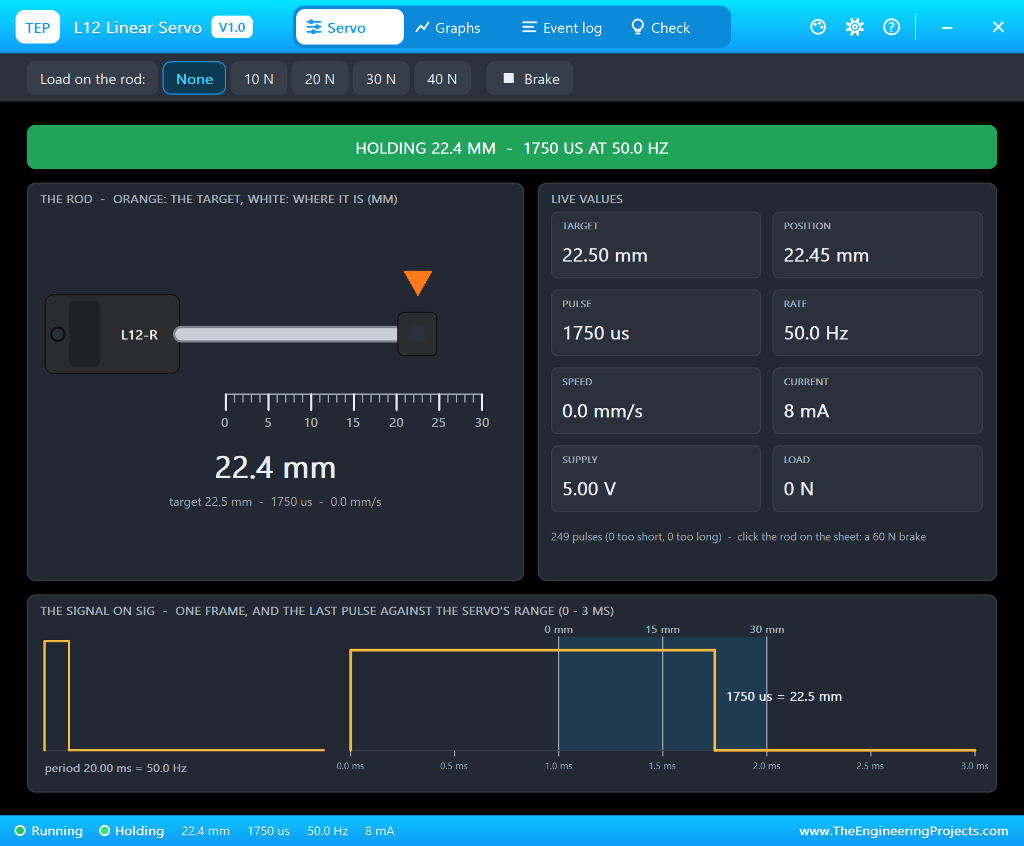The height and width of the screenshot is (846, 1024).
Task: Click the large 22.4 mm position readout
Action: coord(276,468)
